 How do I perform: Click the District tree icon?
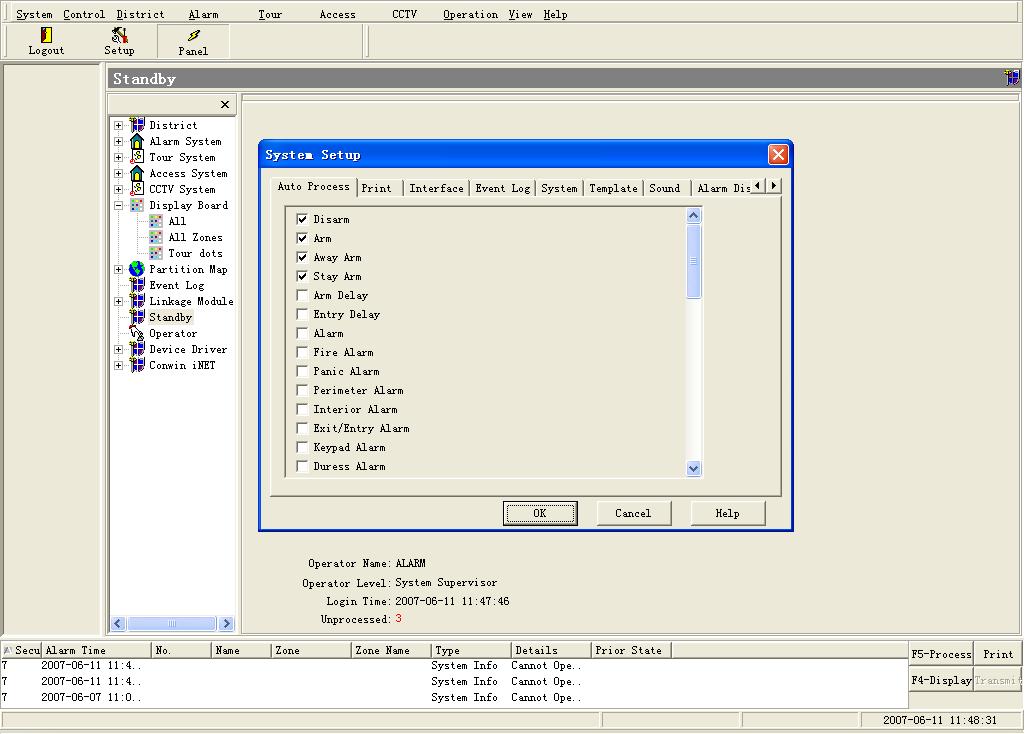137,124
